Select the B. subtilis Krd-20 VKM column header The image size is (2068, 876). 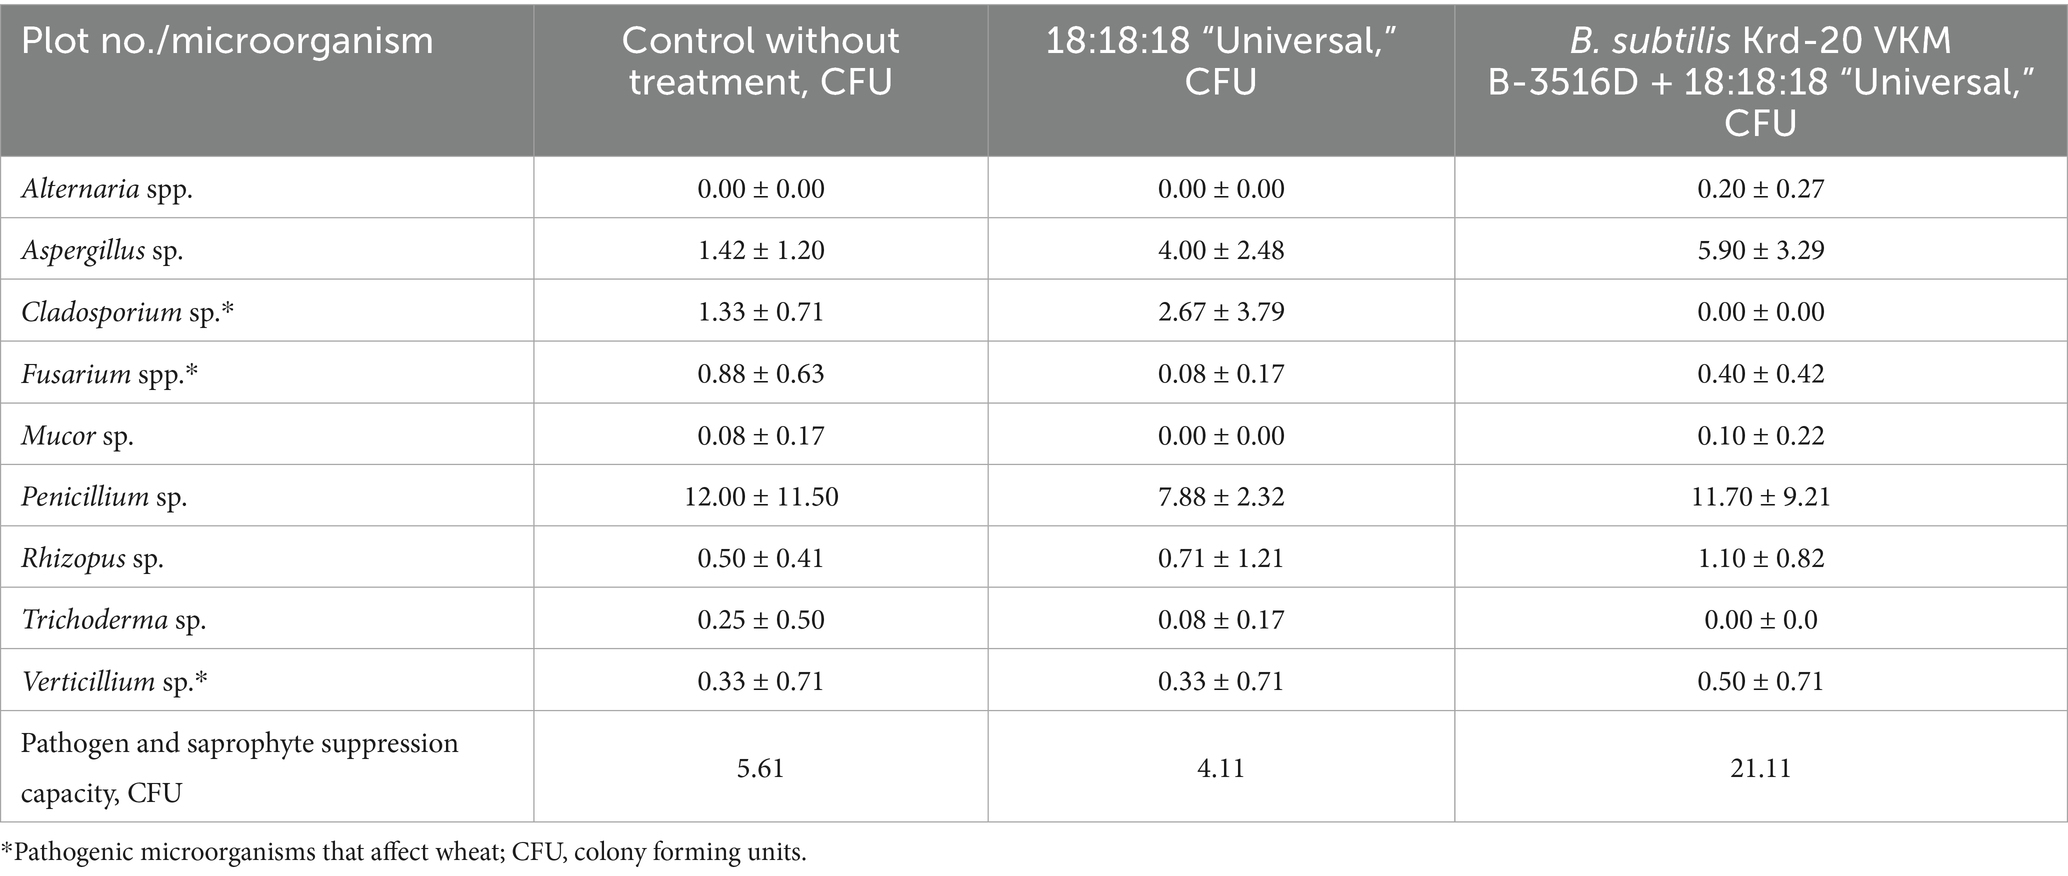[1760, 81]
